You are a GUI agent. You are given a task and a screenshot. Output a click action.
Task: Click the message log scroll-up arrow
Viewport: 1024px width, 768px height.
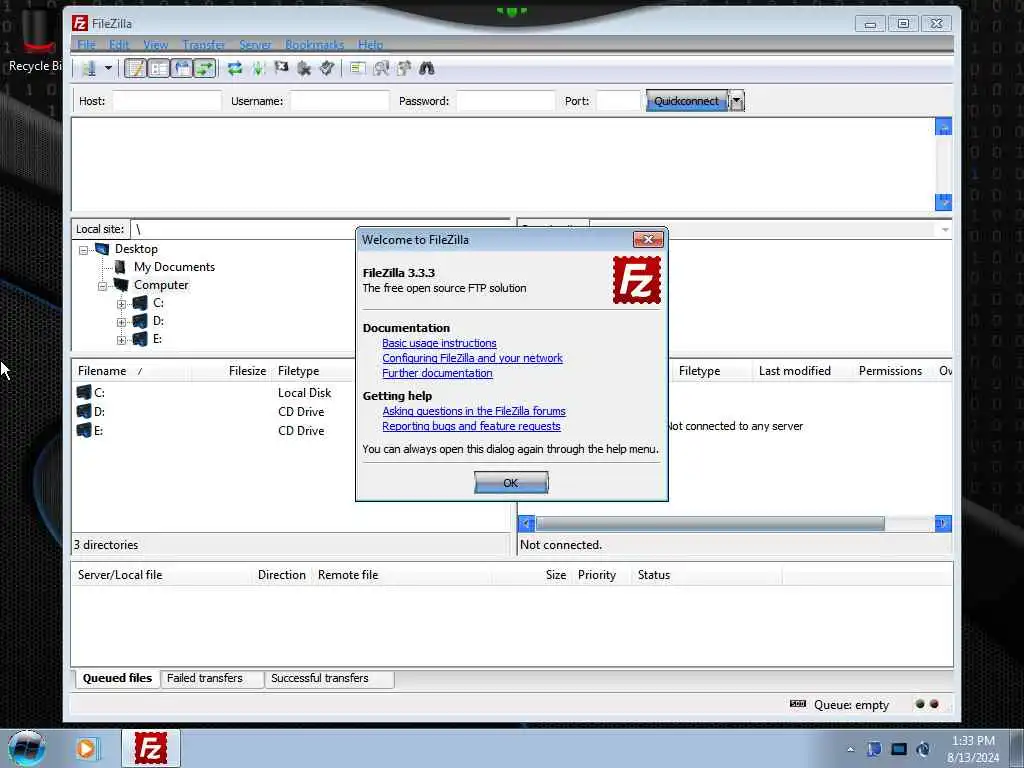click(943, 127)
